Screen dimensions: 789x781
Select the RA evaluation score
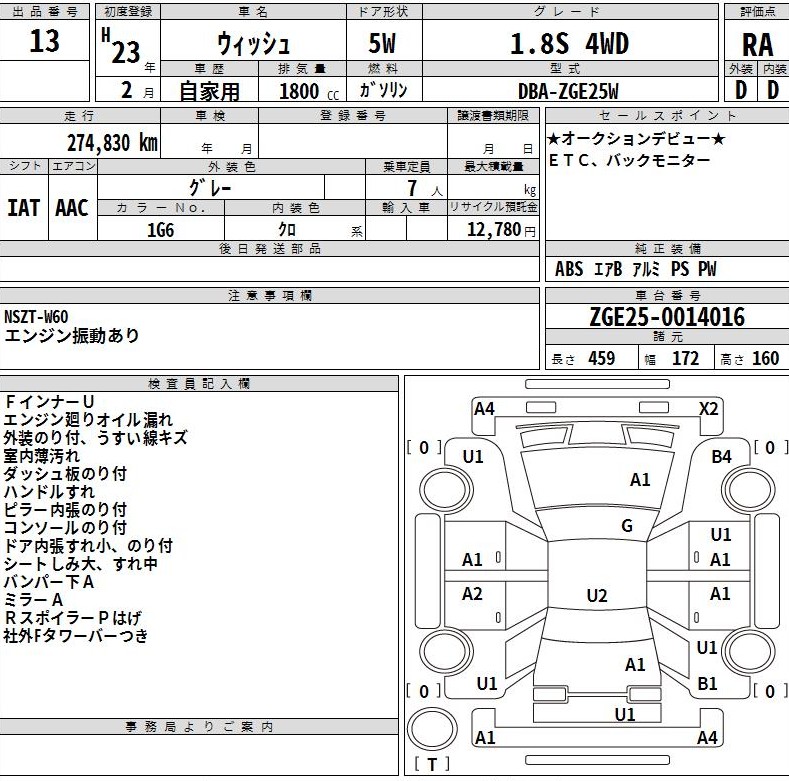pos(757,45)
